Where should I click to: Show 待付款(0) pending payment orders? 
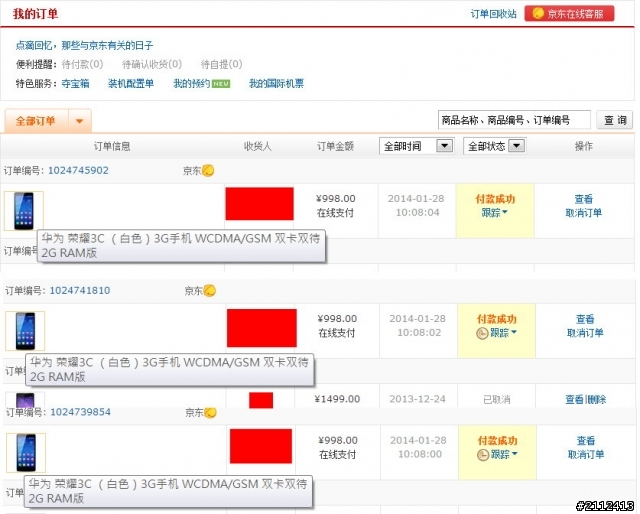point(82,64)
